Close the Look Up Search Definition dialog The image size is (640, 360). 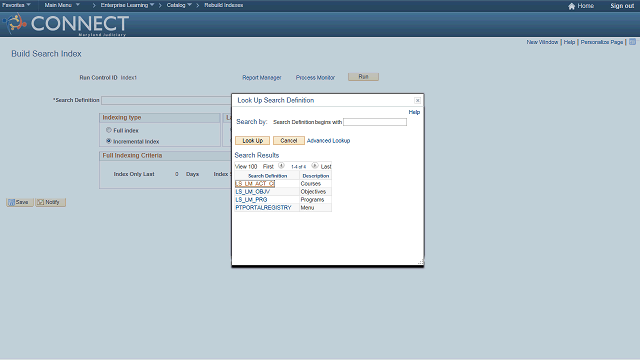pyautogui.click(x=417, y=100)
